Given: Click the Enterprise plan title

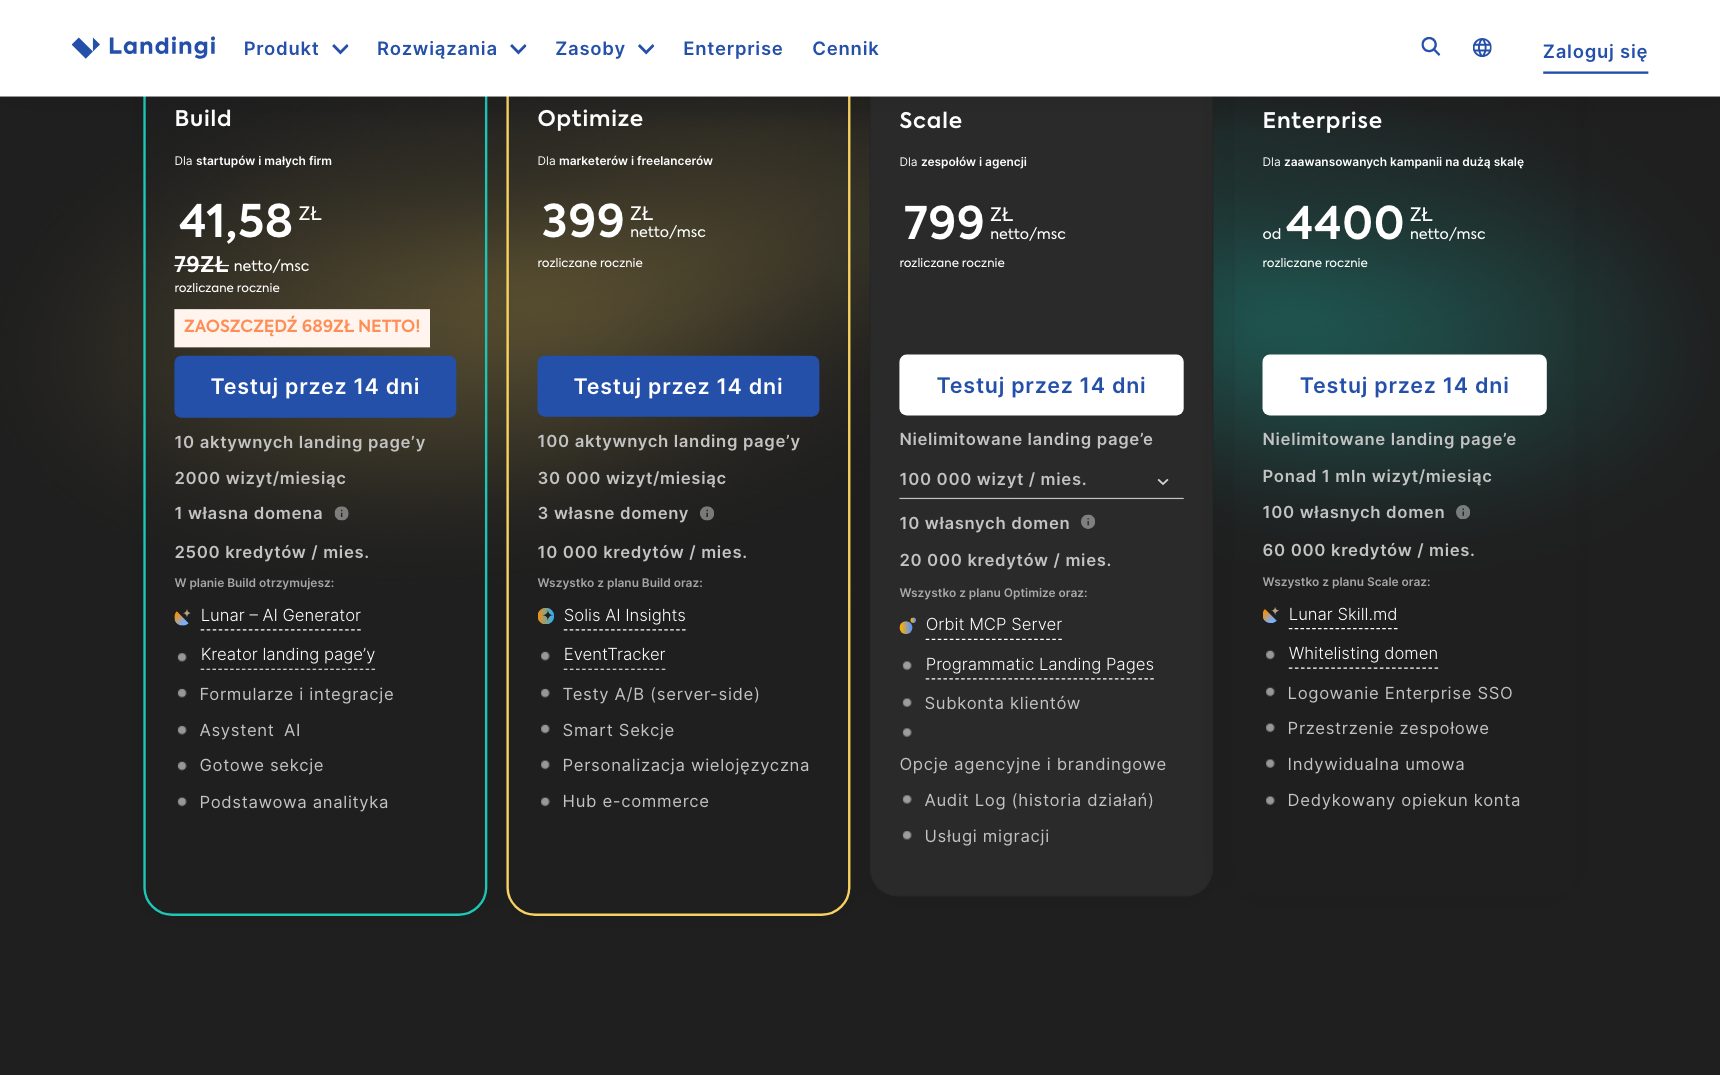Looking at the screenshot, I should (x=1322, y=121).
